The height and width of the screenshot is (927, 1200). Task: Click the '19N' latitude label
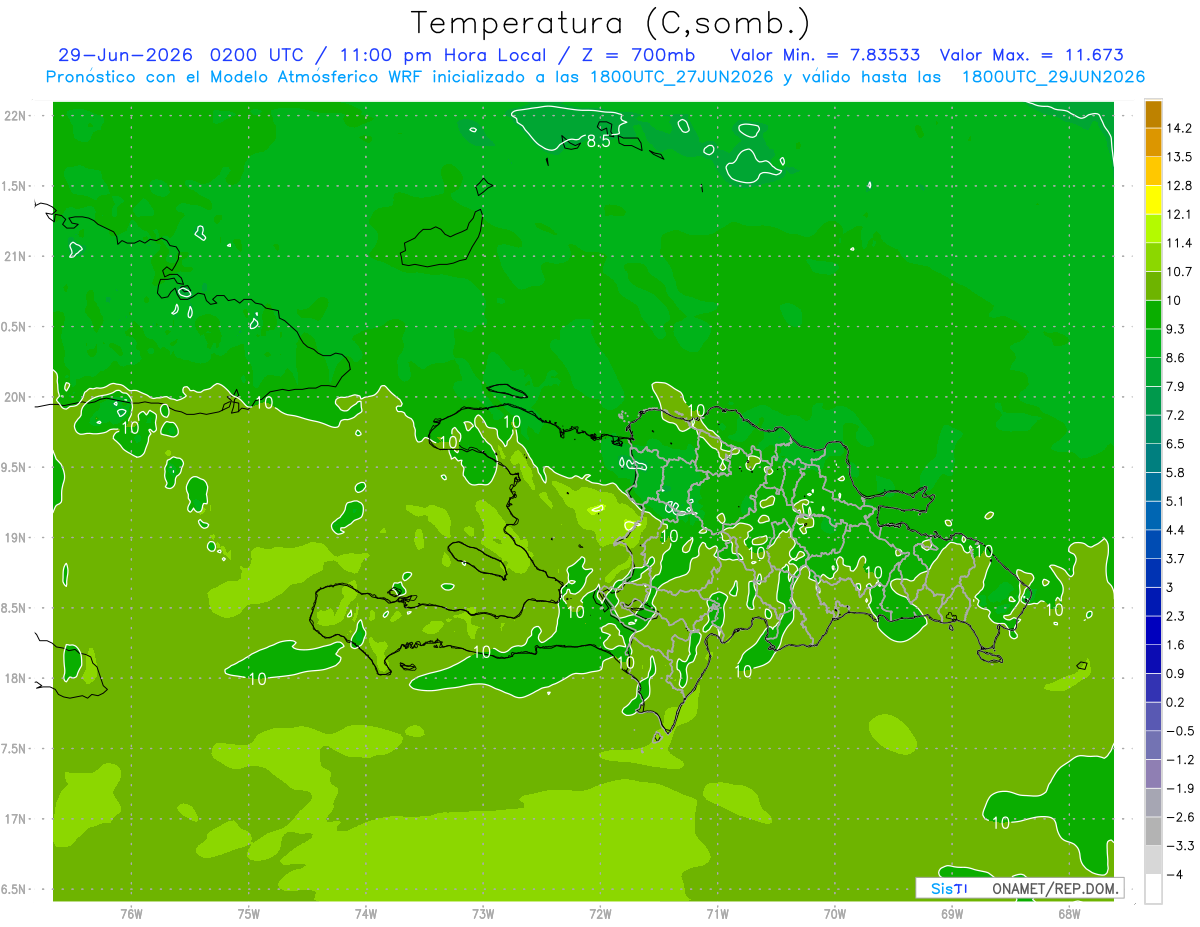16,538
